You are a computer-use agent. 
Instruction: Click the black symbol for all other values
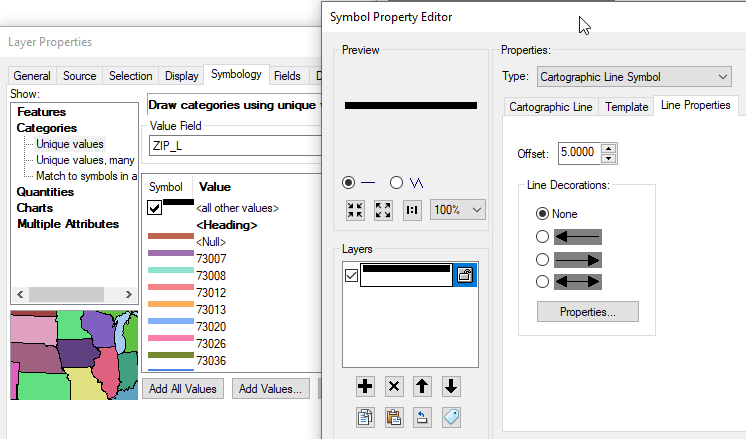178,202
